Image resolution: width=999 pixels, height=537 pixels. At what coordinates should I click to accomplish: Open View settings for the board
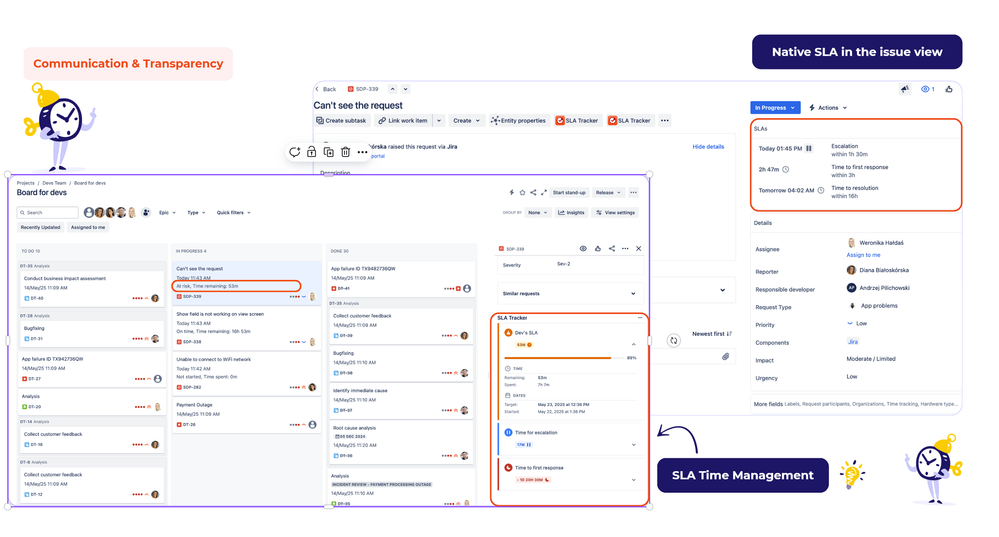tap(615, 213)
